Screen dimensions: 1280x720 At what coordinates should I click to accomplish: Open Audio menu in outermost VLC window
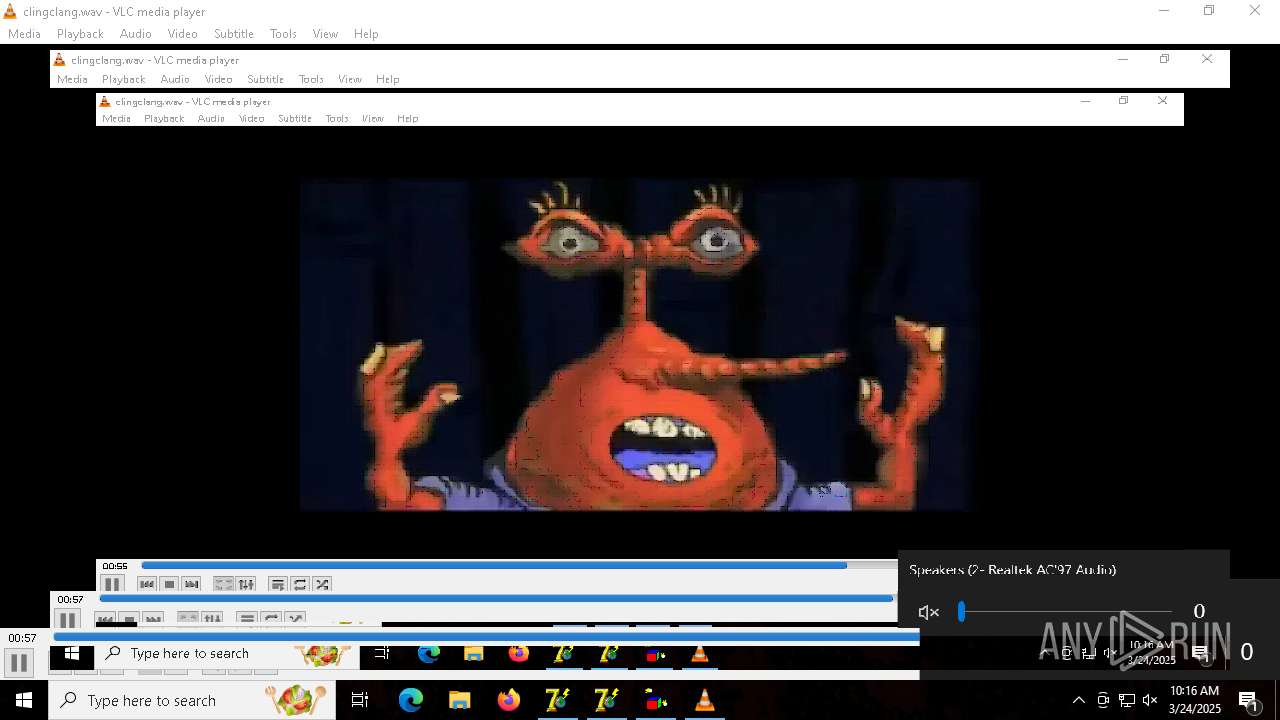[136, 34]
